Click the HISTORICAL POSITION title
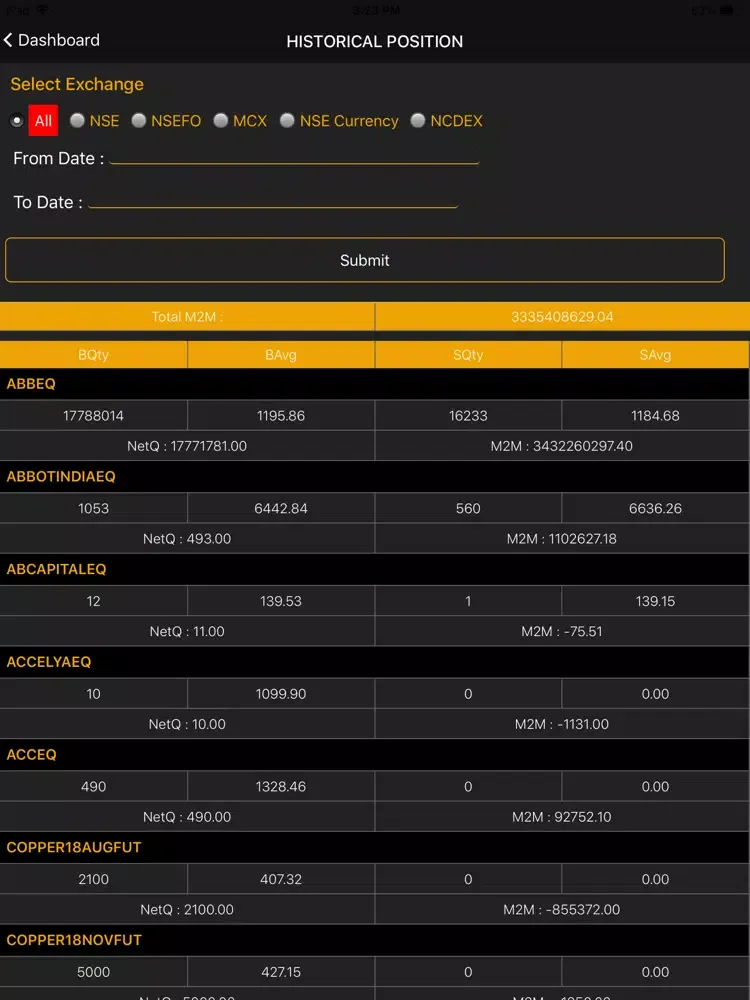 pyautogui.click(x=375, y=41)
